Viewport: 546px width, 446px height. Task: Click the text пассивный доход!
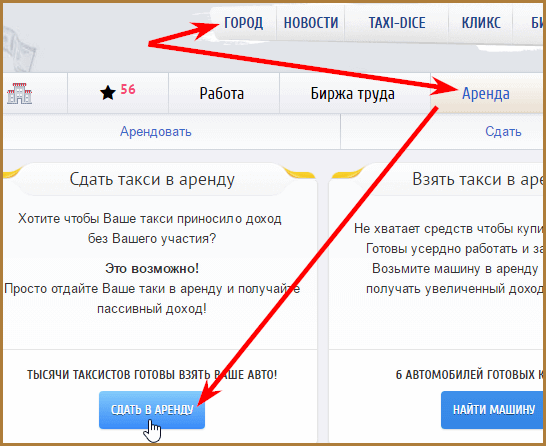pos(152,309)
